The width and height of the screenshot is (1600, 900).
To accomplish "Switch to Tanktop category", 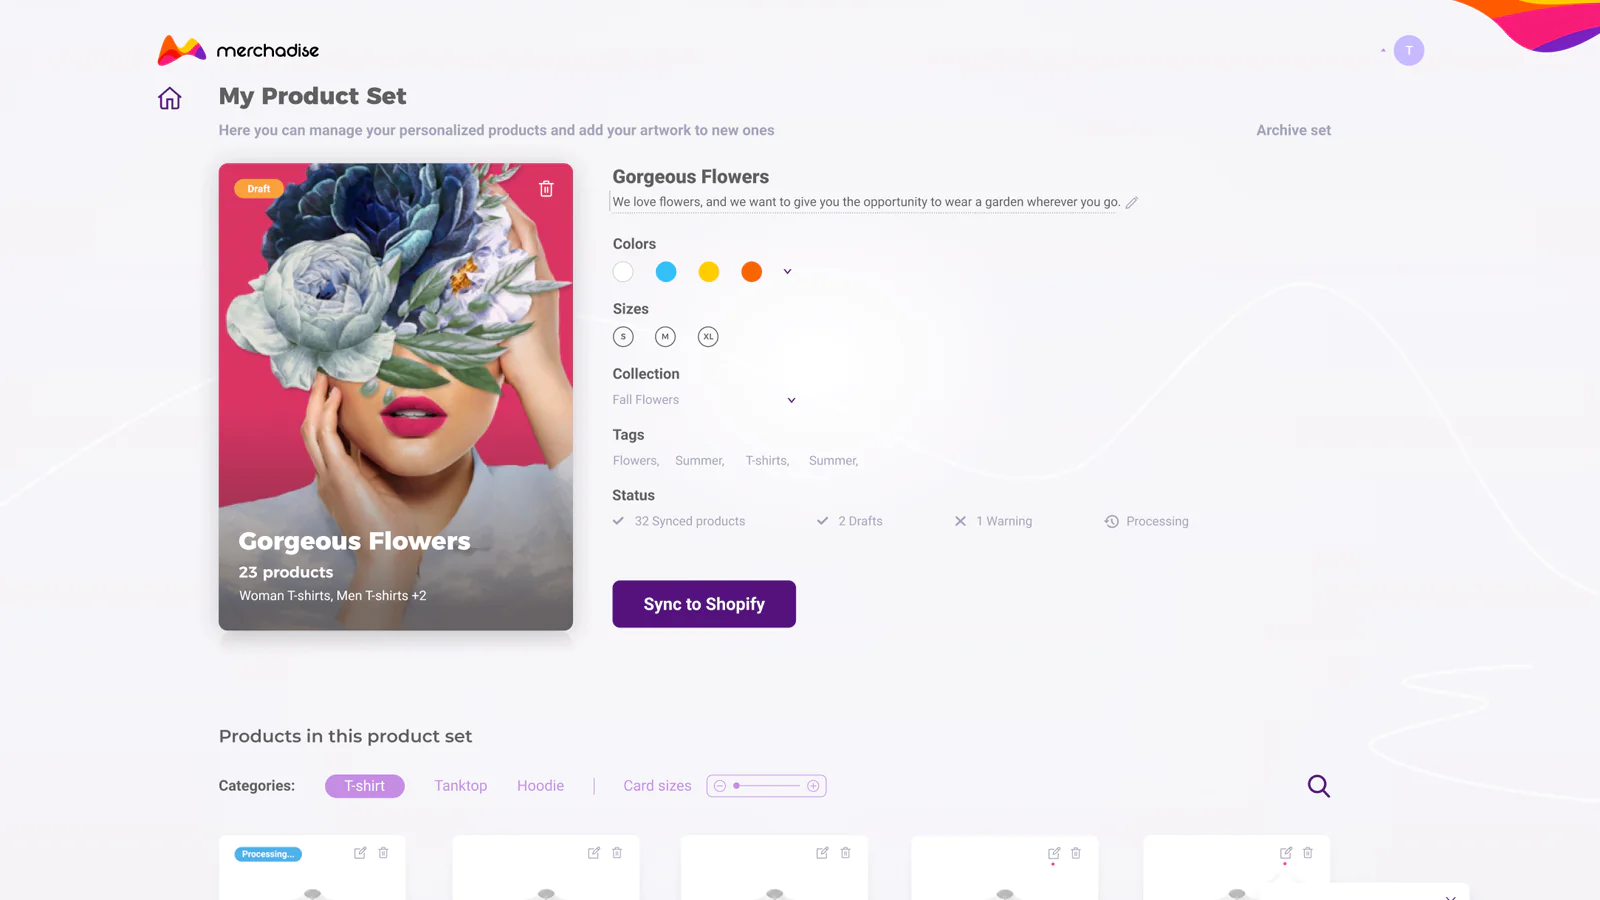I will coord(460,786).
